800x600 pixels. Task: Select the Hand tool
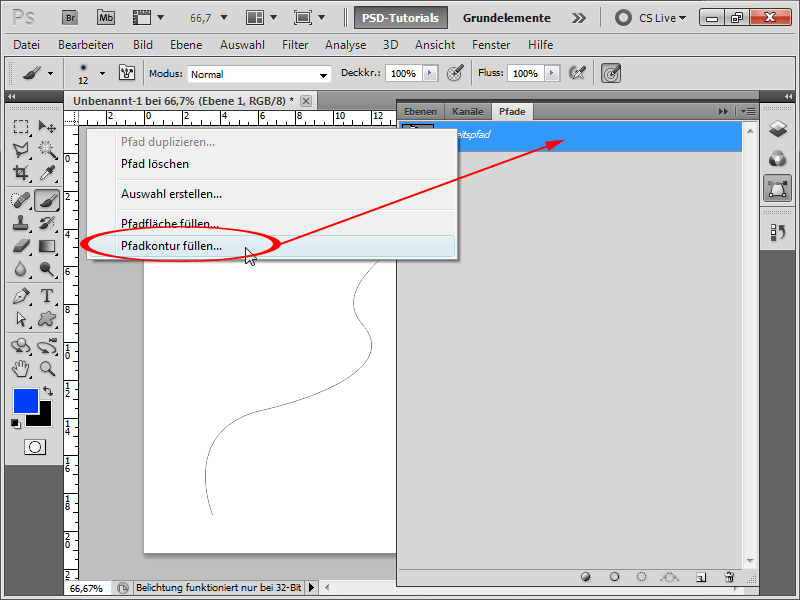coord(21,369)
